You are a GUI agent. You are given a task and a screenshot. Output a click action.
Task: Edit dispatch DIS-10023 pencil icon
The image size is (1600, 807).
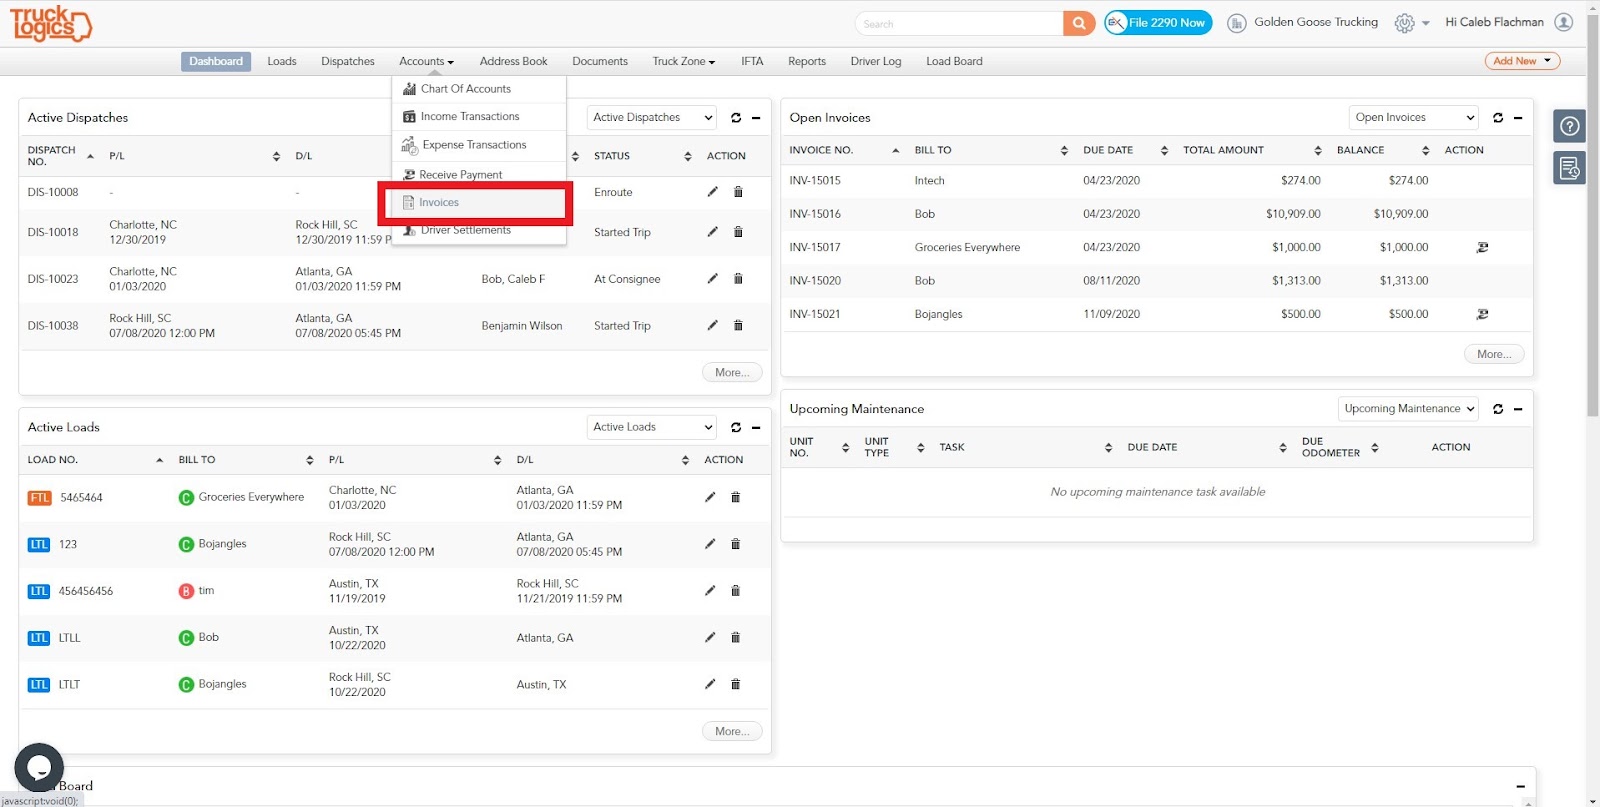click(x=712, y=279)
